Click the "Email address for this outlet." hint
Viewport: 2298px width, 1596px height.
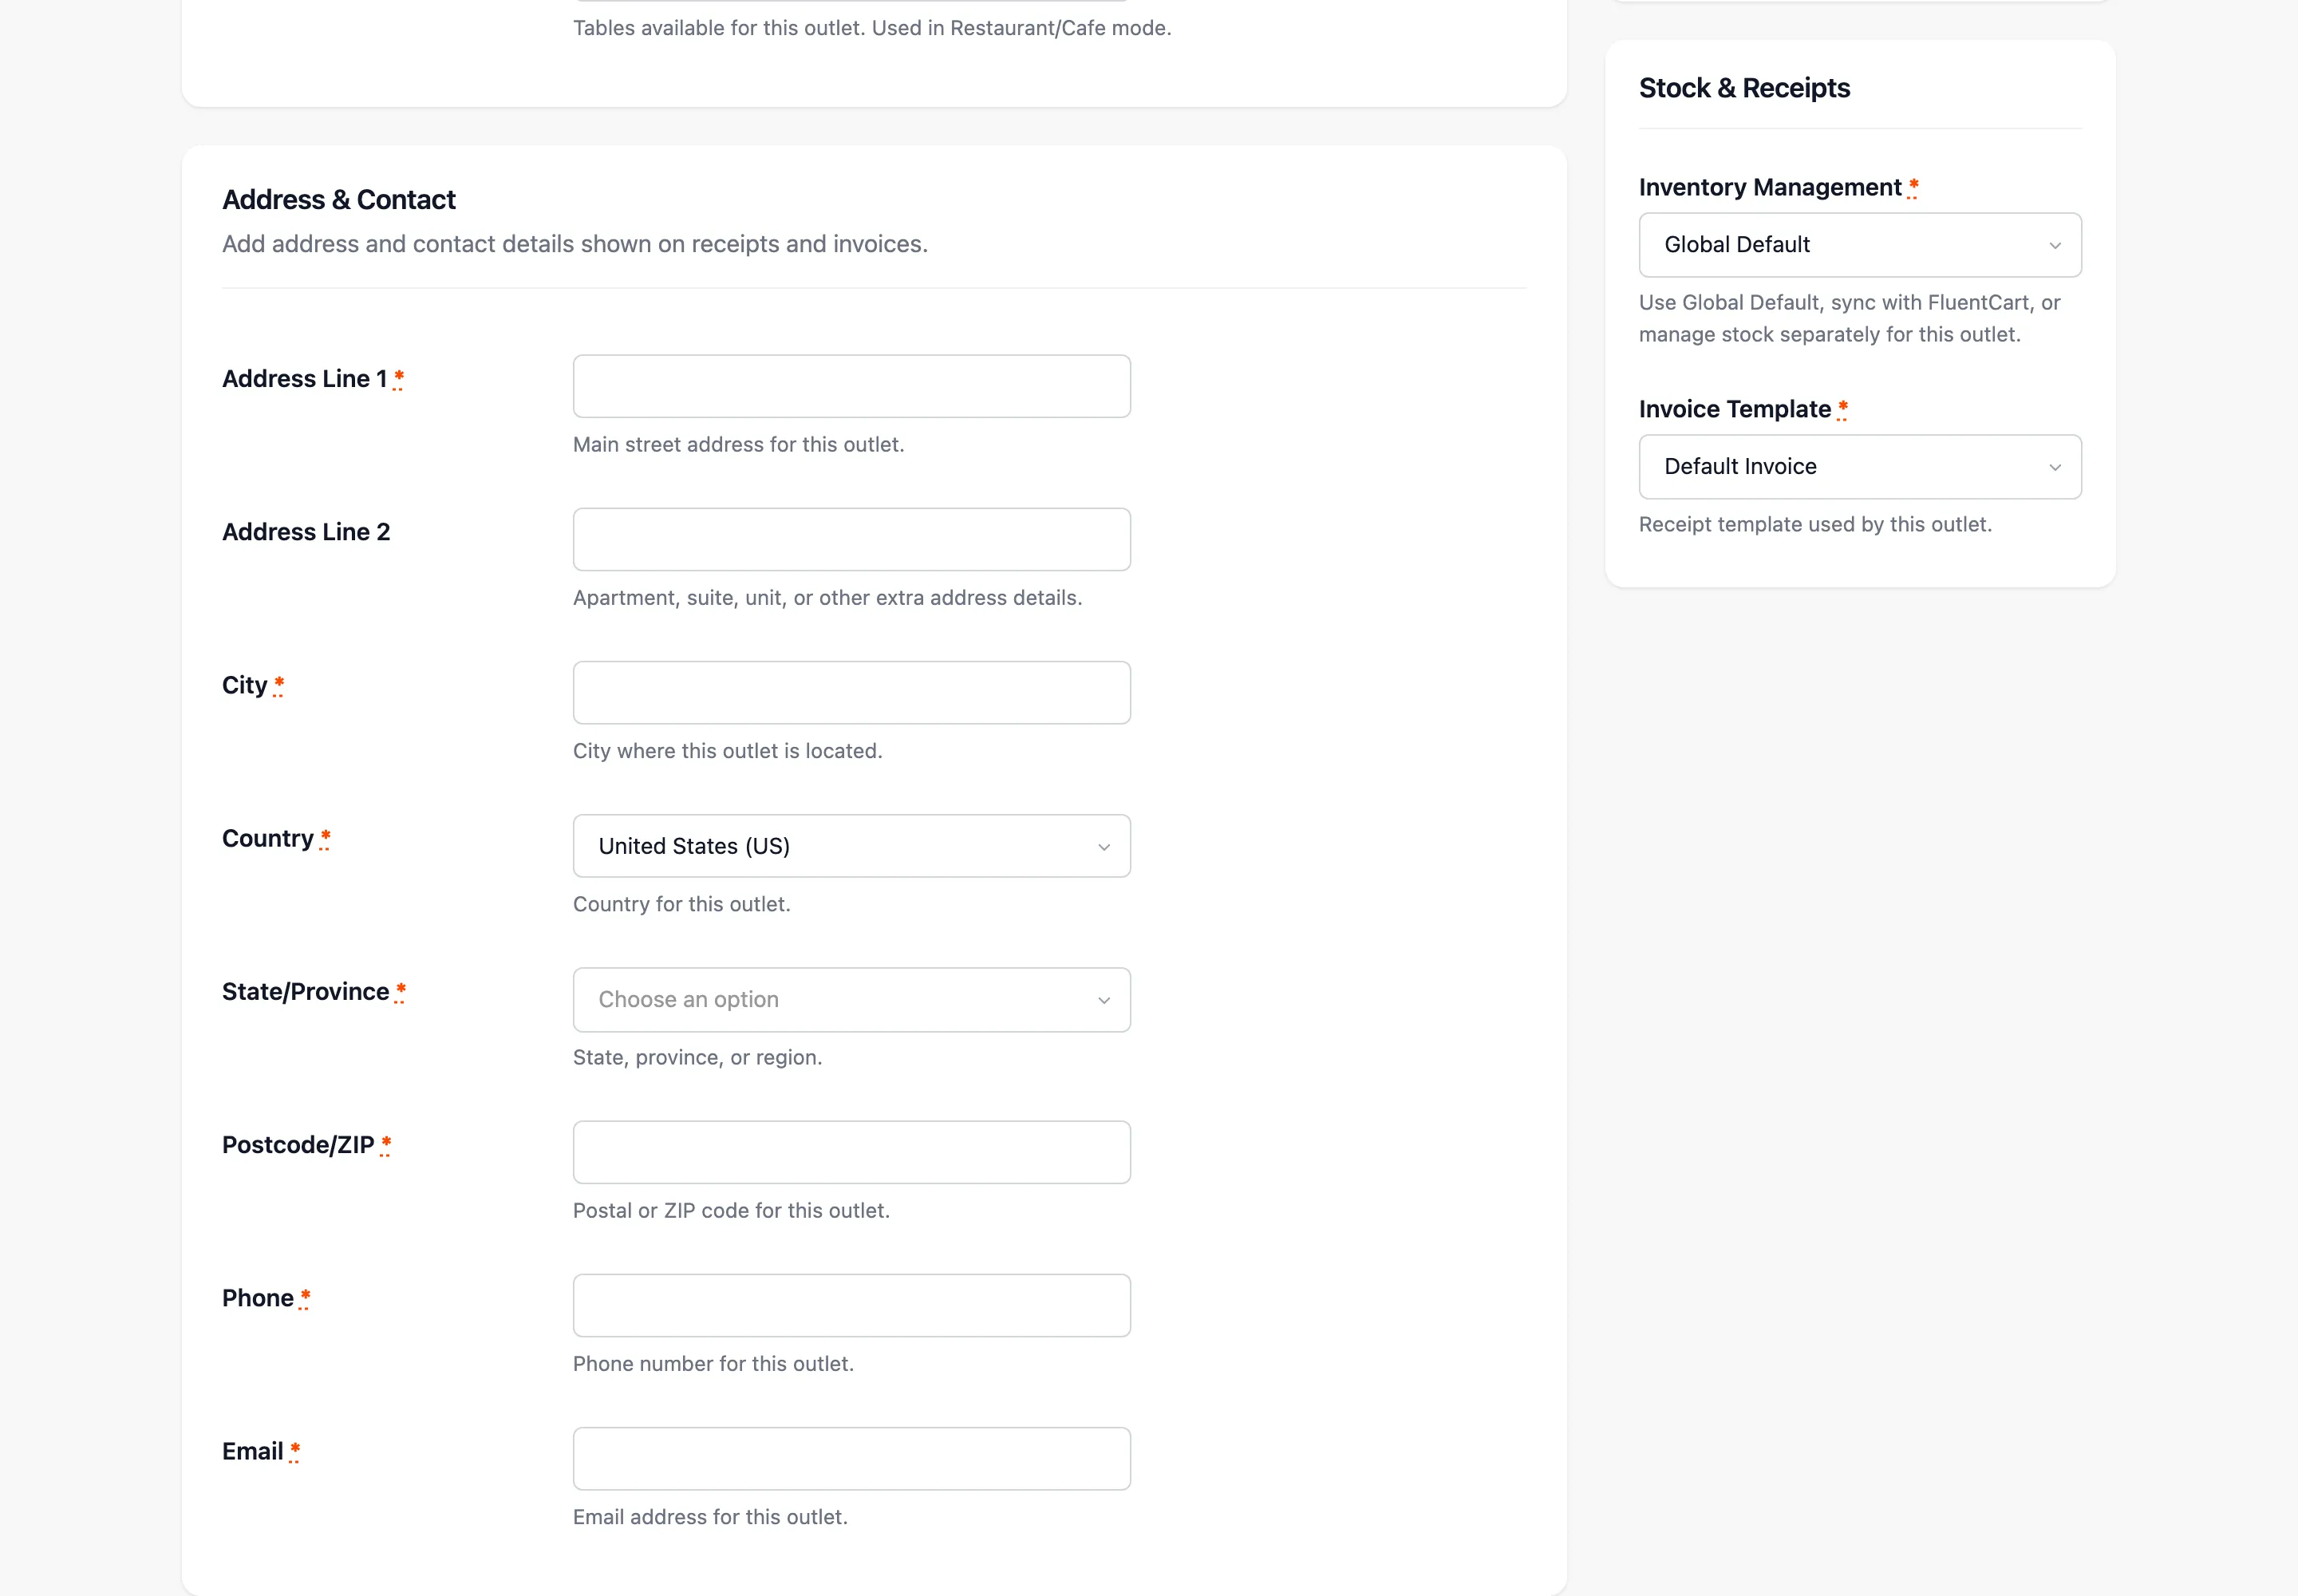click(711, 1517)
